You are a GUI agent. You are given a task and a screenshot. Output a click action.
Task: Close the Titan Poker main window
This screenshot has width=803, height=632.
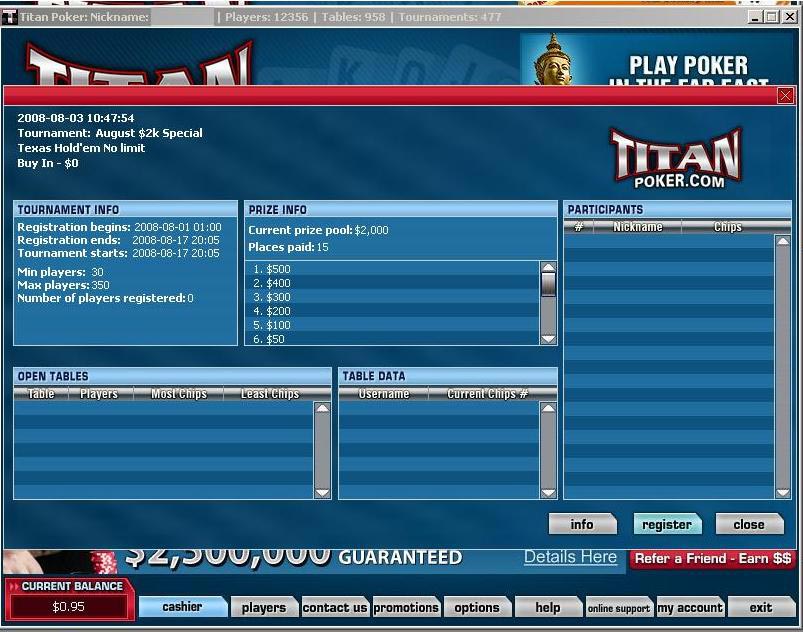(789, 17)
